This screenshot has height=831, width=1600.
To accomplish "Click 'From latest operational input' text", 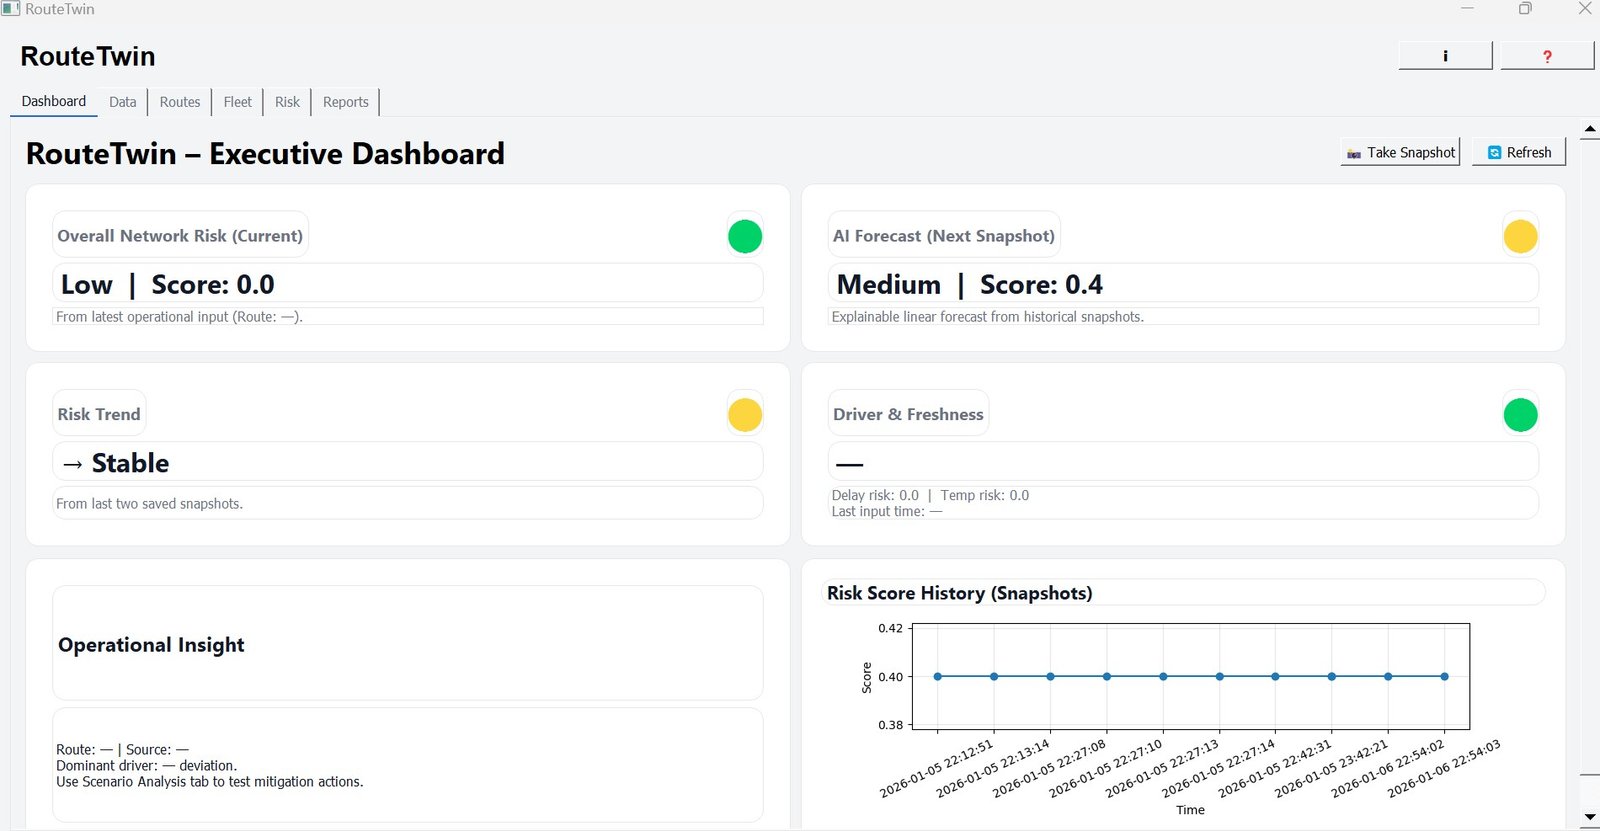I will point(179,317).
